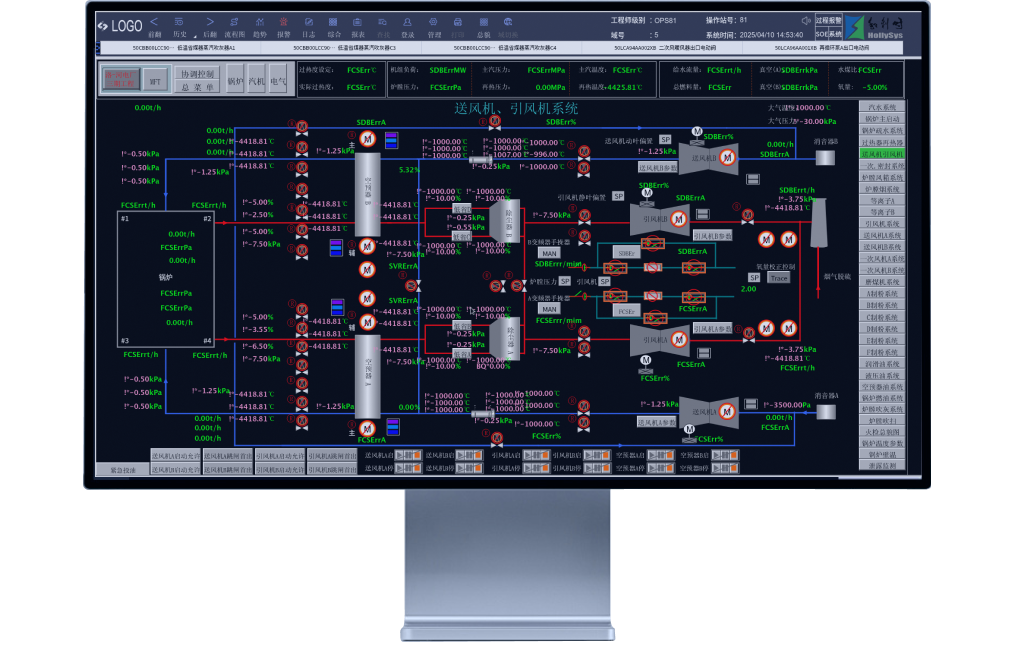Screen dimensions: 1014x654
Task: Select 等离子A in the right sidebar
Action: pos(882,200)
